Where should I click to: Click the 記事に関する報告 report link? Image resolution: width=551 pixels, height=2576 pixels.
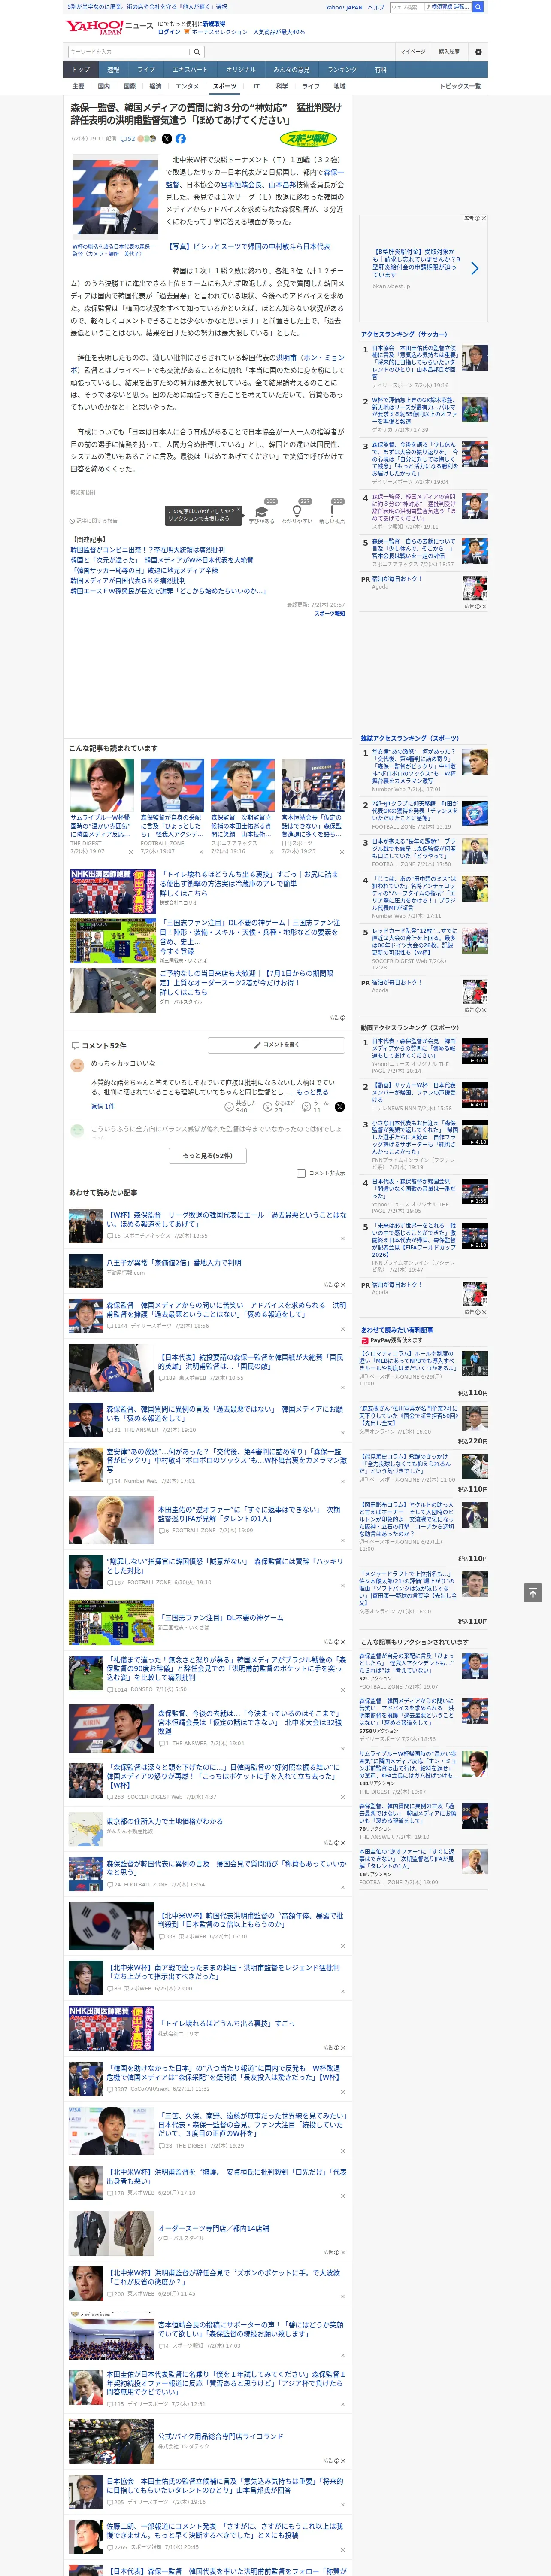[94, 521]
